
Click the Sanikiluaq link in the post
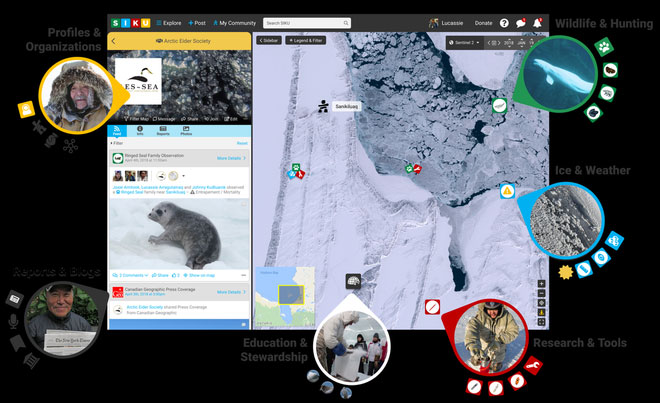coord(175,192)
